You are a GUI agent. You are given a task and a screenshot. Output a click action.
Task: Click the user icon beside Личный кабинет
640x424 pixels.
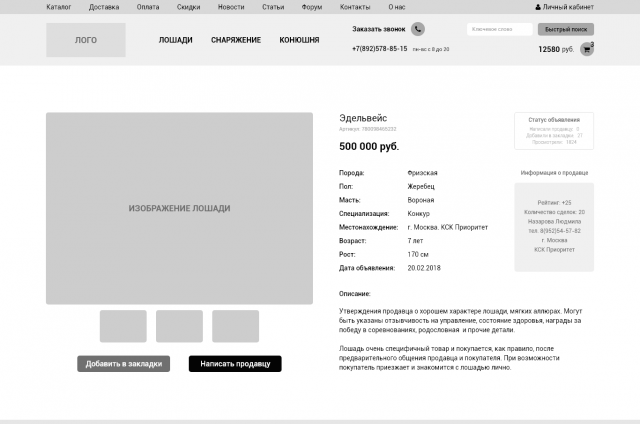point(538,7)
